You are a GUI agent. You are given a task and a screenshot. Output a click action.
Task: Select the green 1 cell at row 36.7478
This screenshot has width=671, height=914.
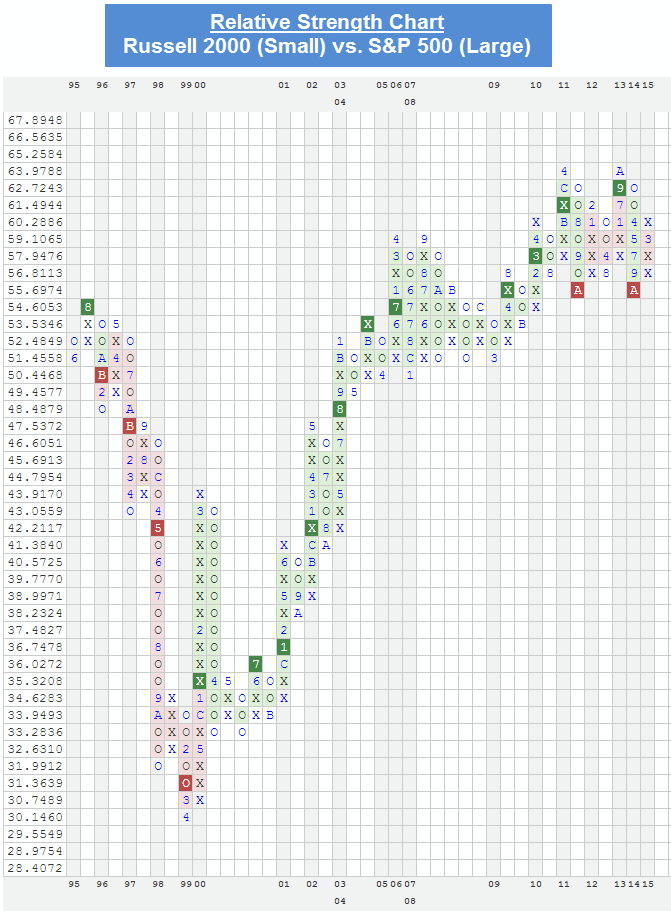284,646
